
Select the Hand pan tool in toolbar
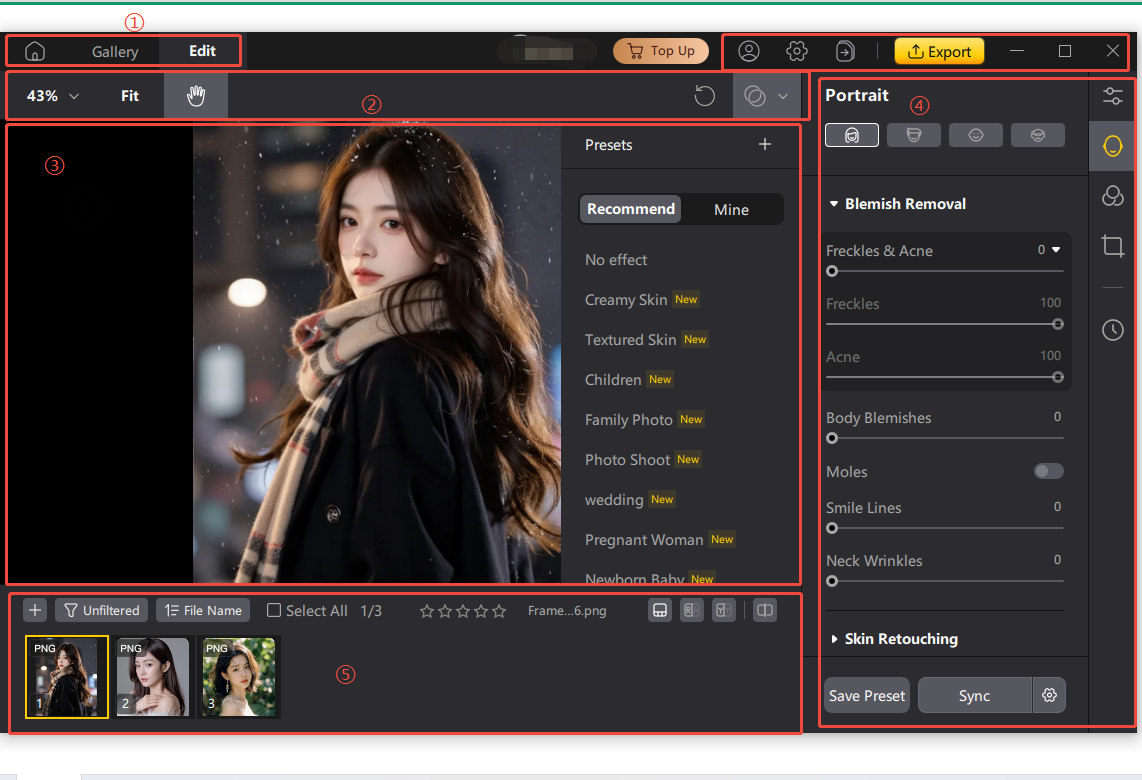195,95
